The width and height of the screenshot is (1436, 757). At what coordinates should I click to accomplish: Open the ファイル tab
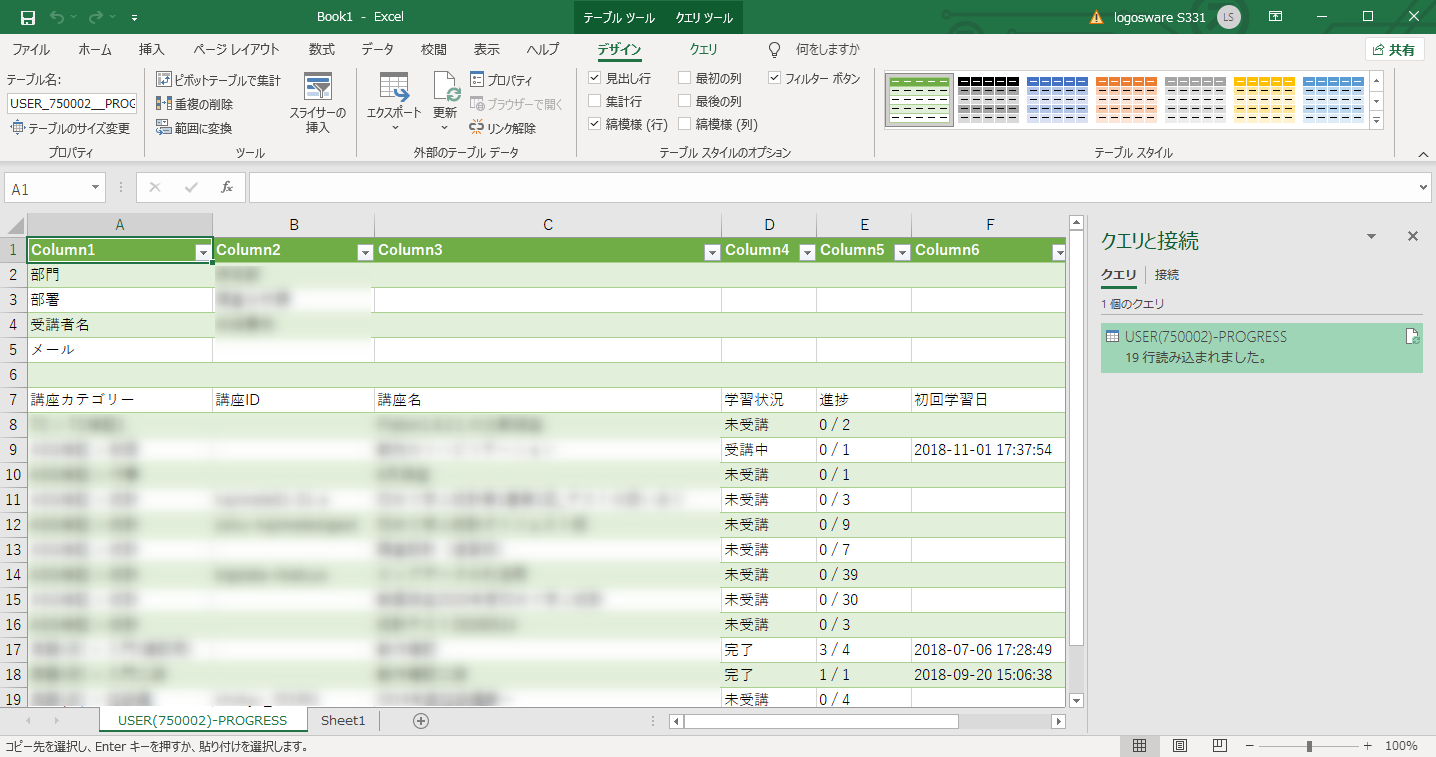tap(31, 49)
